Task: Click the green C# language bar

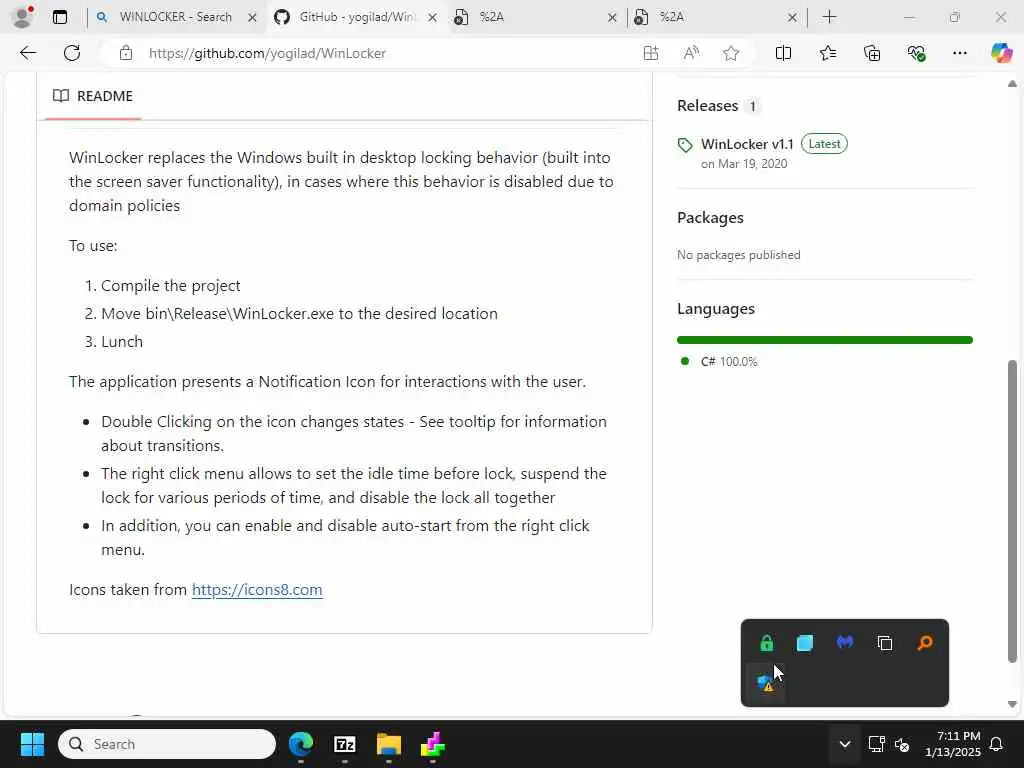Action: [x=825, y=340]
